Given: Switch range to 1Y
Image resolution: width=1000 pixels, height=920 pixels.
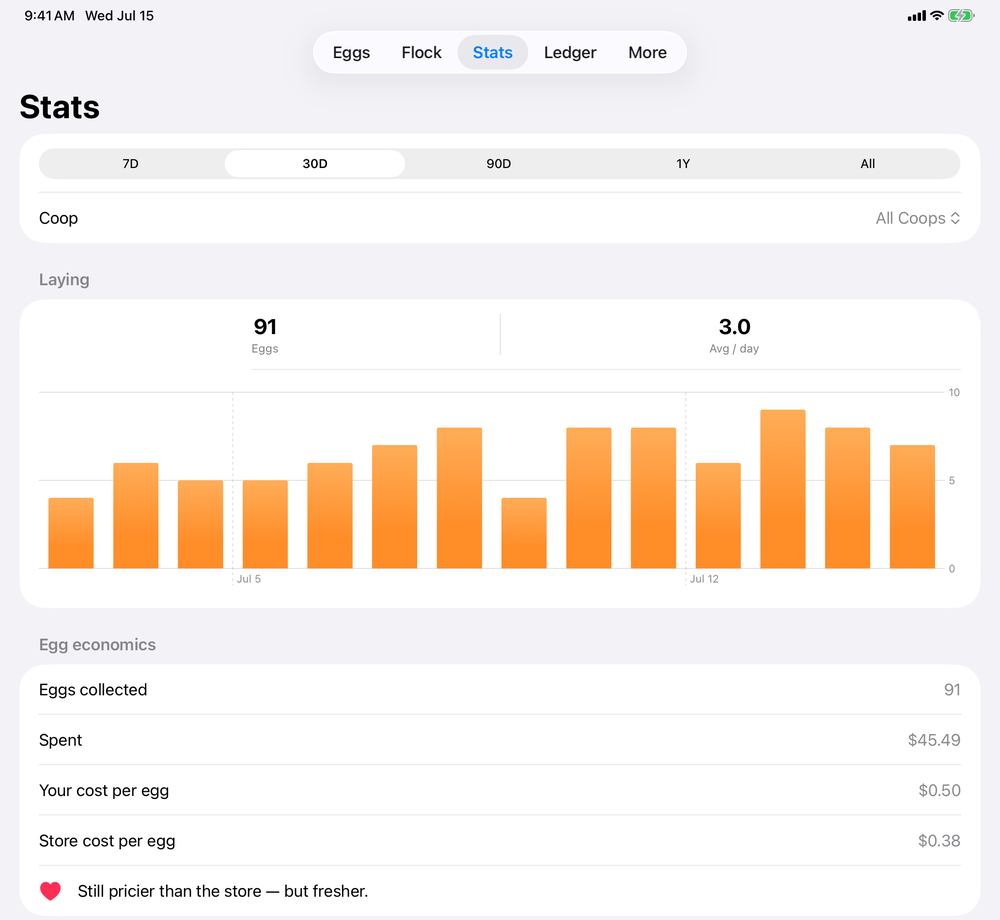Looking at the screenshot, I should point(683,164).
